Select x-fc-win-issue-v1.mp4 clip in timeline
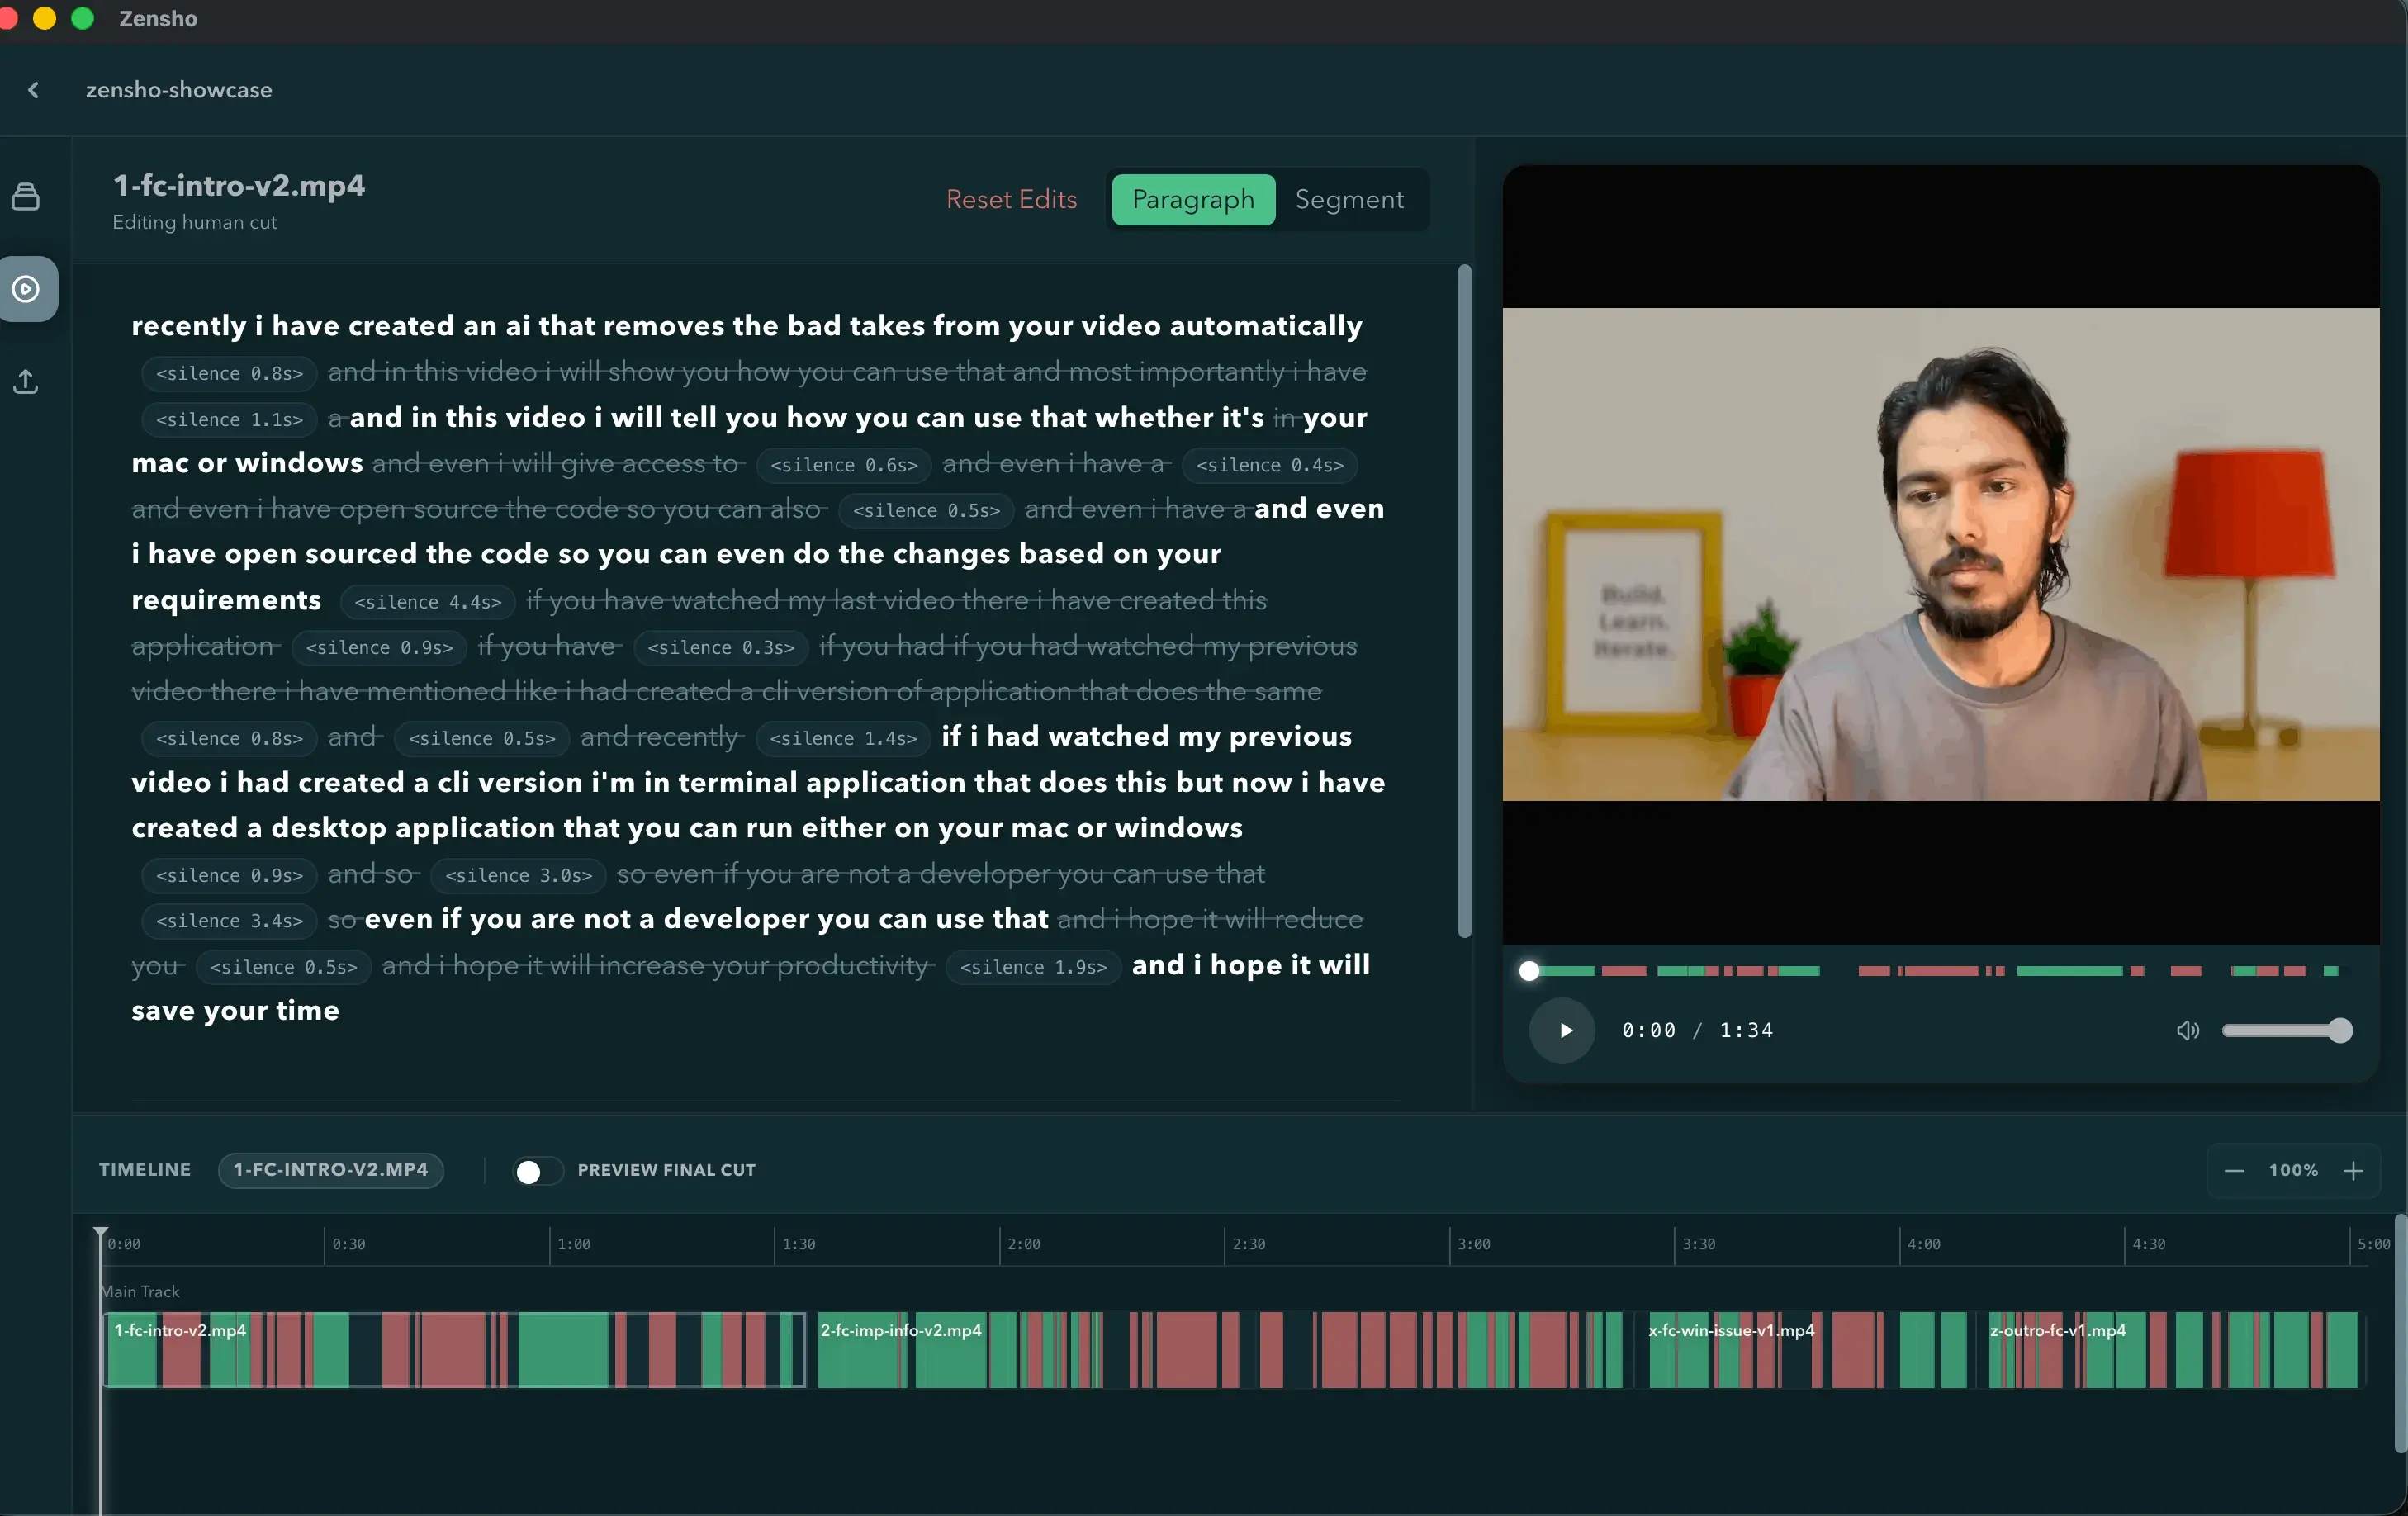The width and height of the screenshot is (2408, 1516). click(x=1806, y=1350)
